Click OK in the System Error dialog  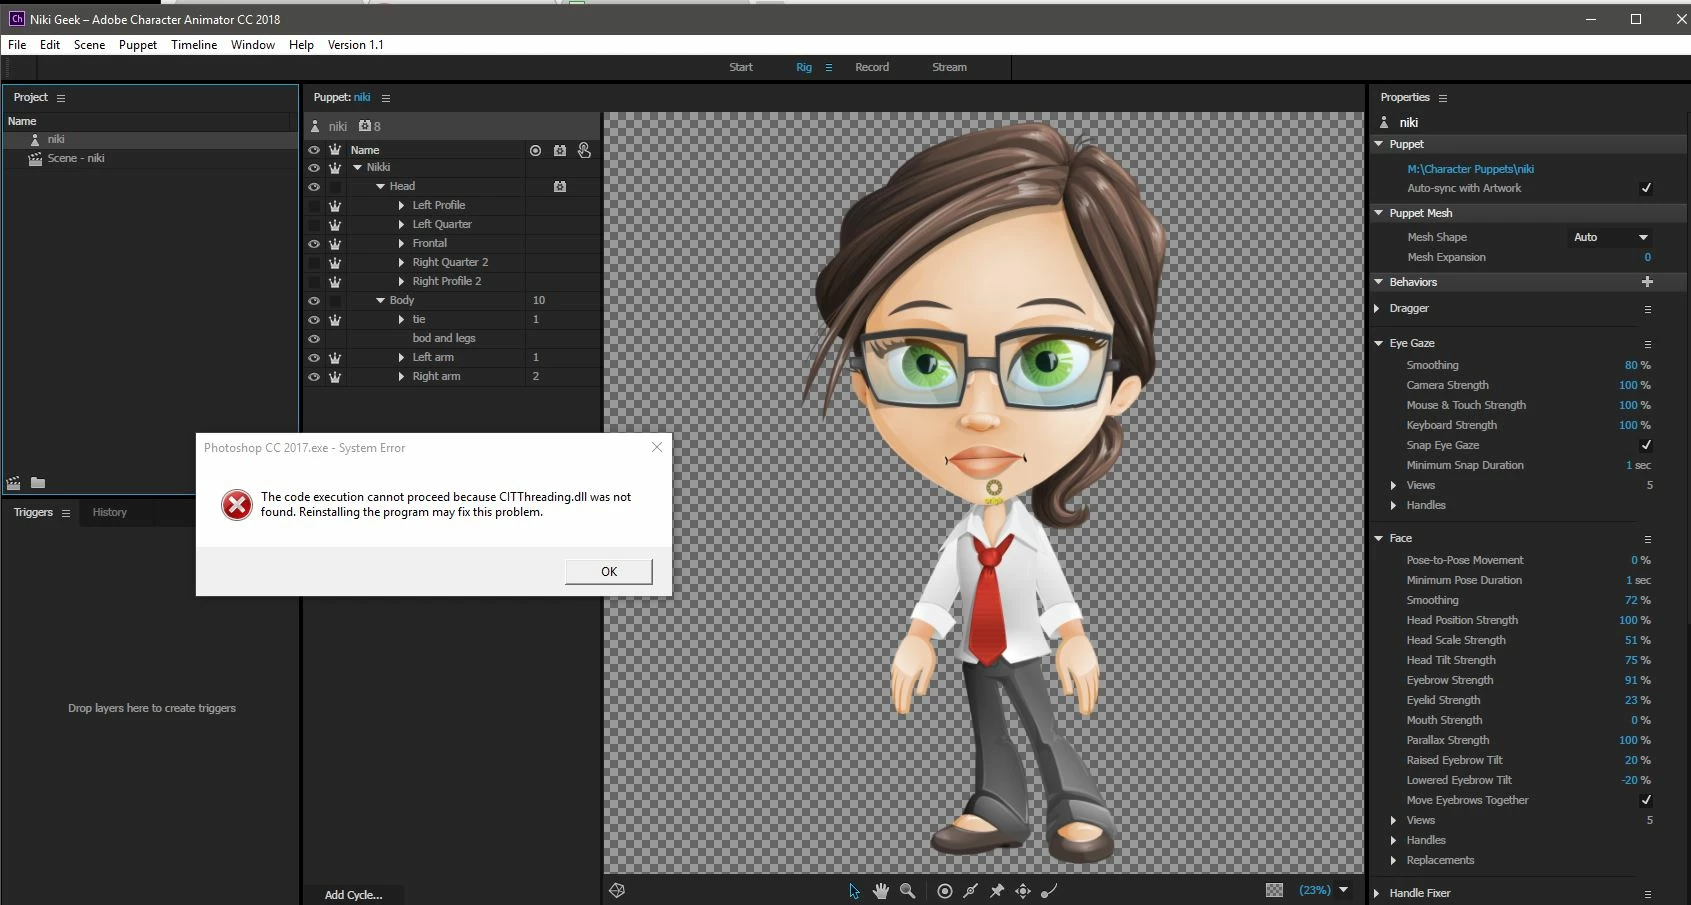pos(609,571)
